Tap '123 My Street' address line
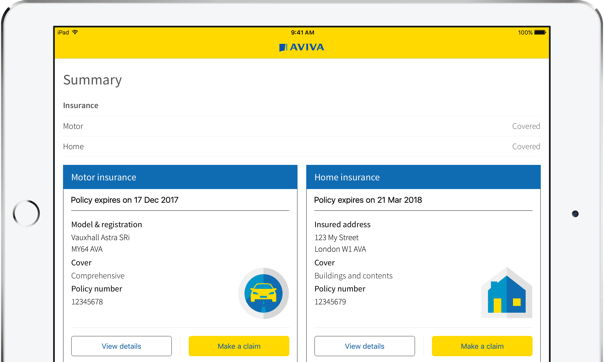 pos(336,237)
